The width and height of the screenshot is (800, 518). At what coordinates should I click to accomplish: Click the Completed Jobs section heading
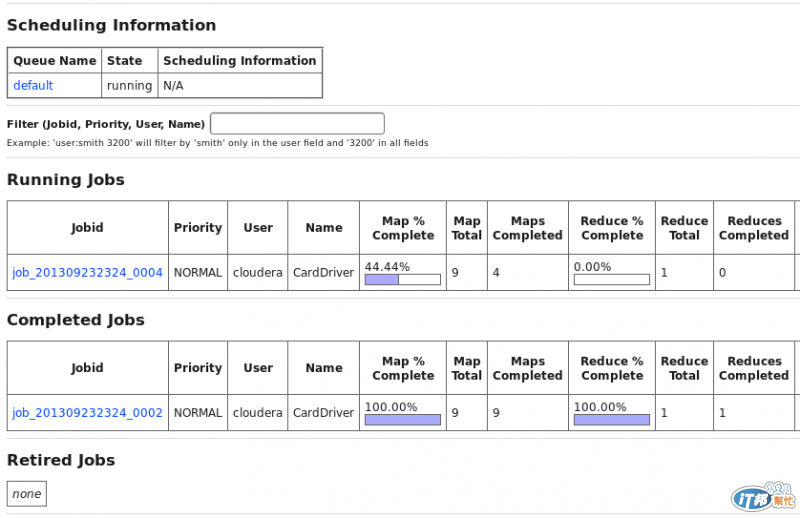[x=76, y=320]
